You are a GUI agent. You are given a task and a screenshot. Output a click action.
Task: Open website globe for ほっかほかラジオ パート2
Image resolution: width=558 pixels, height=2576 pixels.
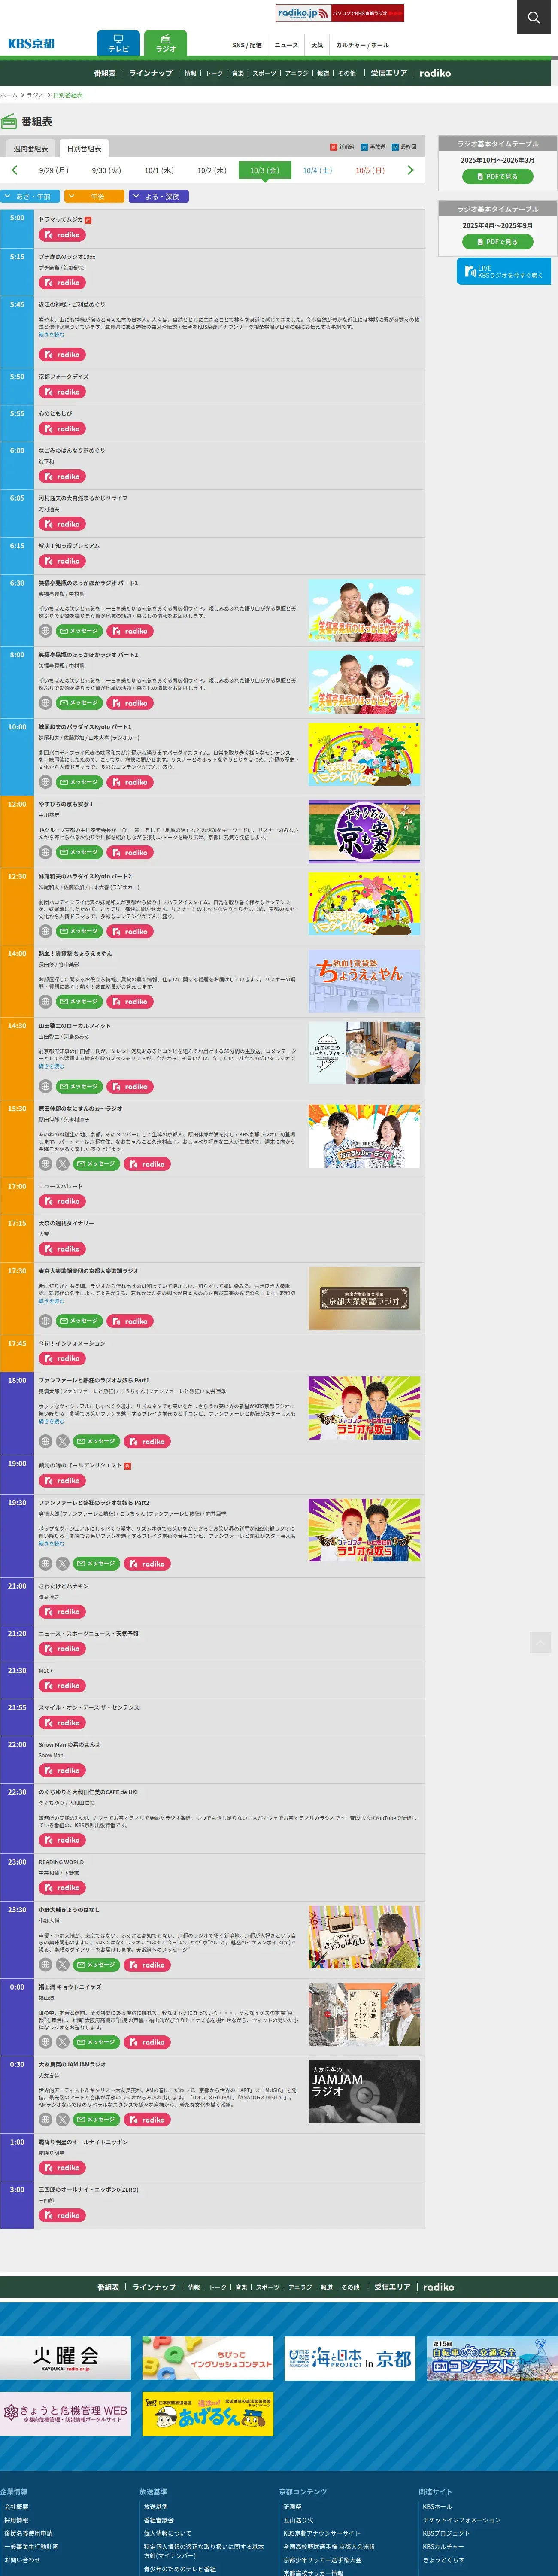pyautogui.click(x=45, y=703)
